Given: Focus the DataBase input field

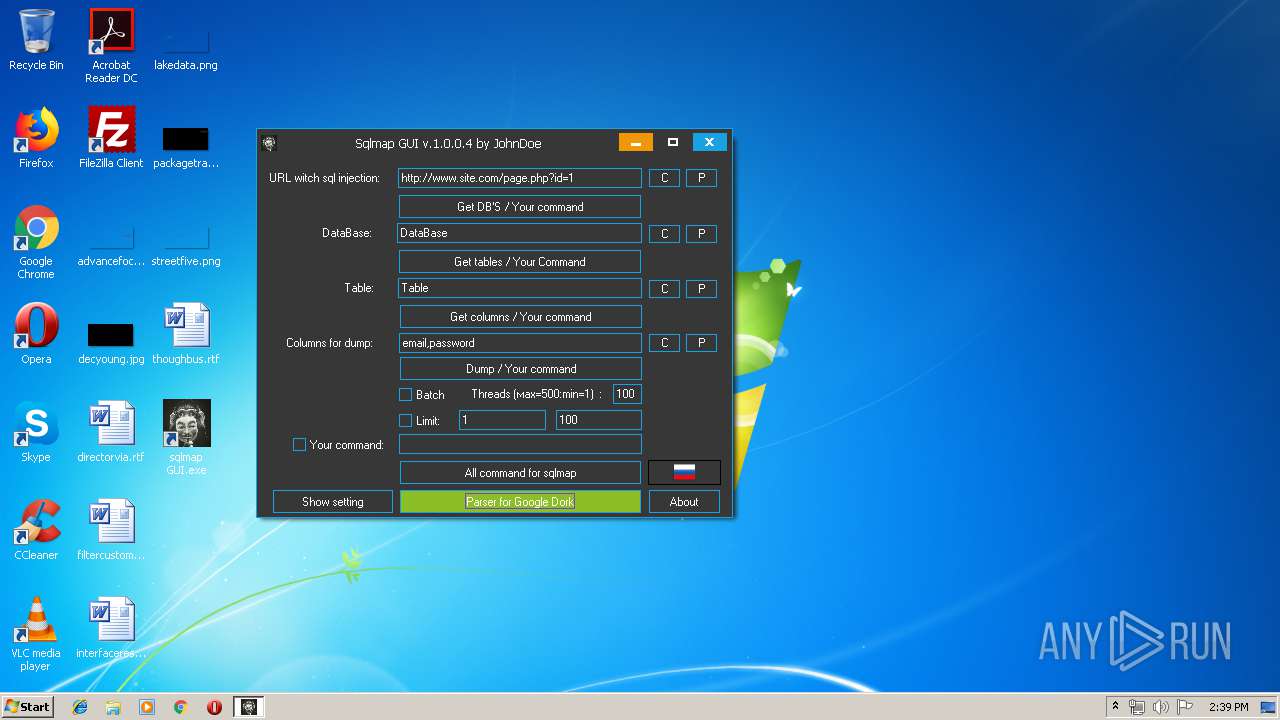Looking at the screenshot, I should 519,233.
